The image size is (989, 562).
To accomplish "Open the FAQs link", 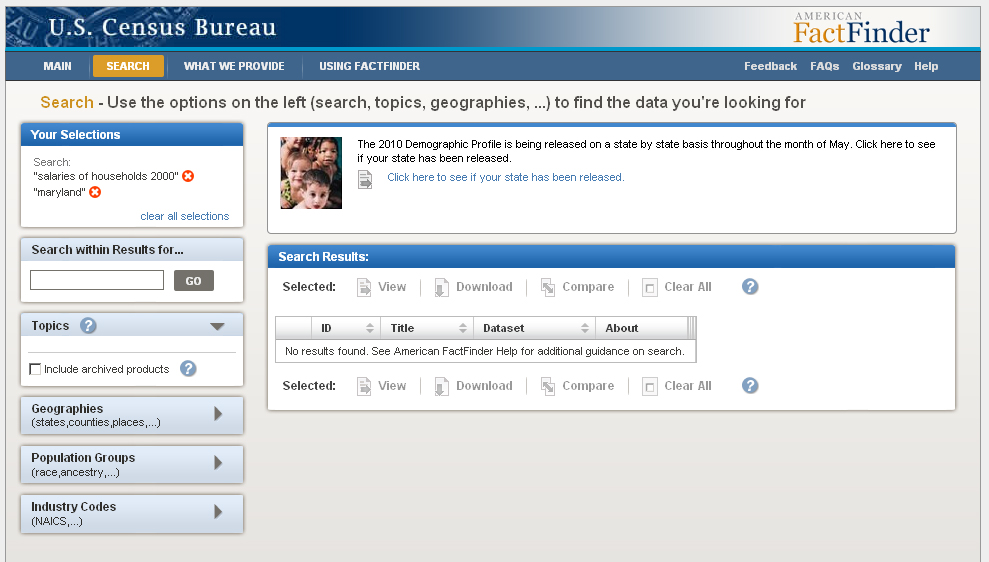I will [824, 66].
